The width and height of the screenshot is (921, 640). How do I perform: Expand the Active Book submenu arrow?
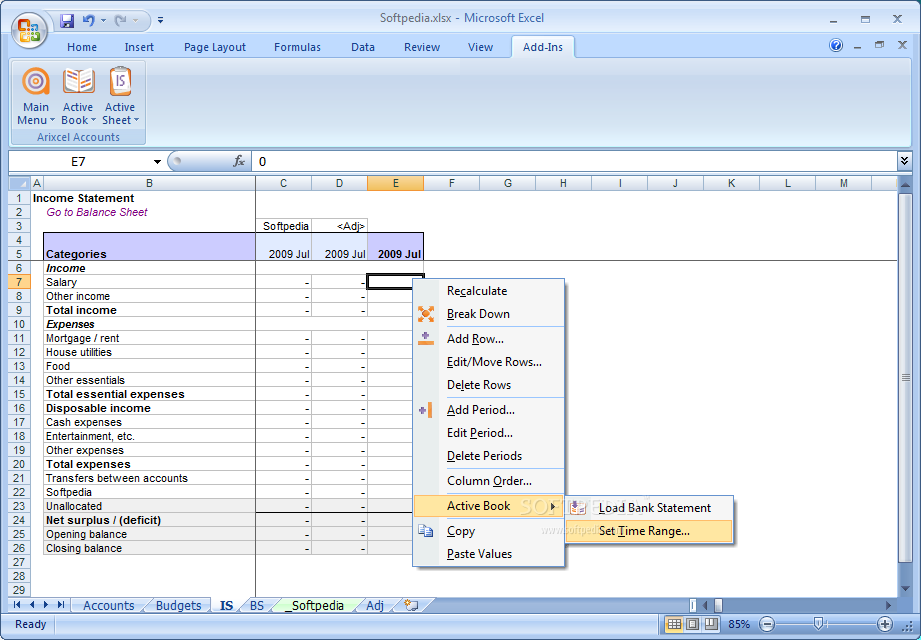coord(553,506)
